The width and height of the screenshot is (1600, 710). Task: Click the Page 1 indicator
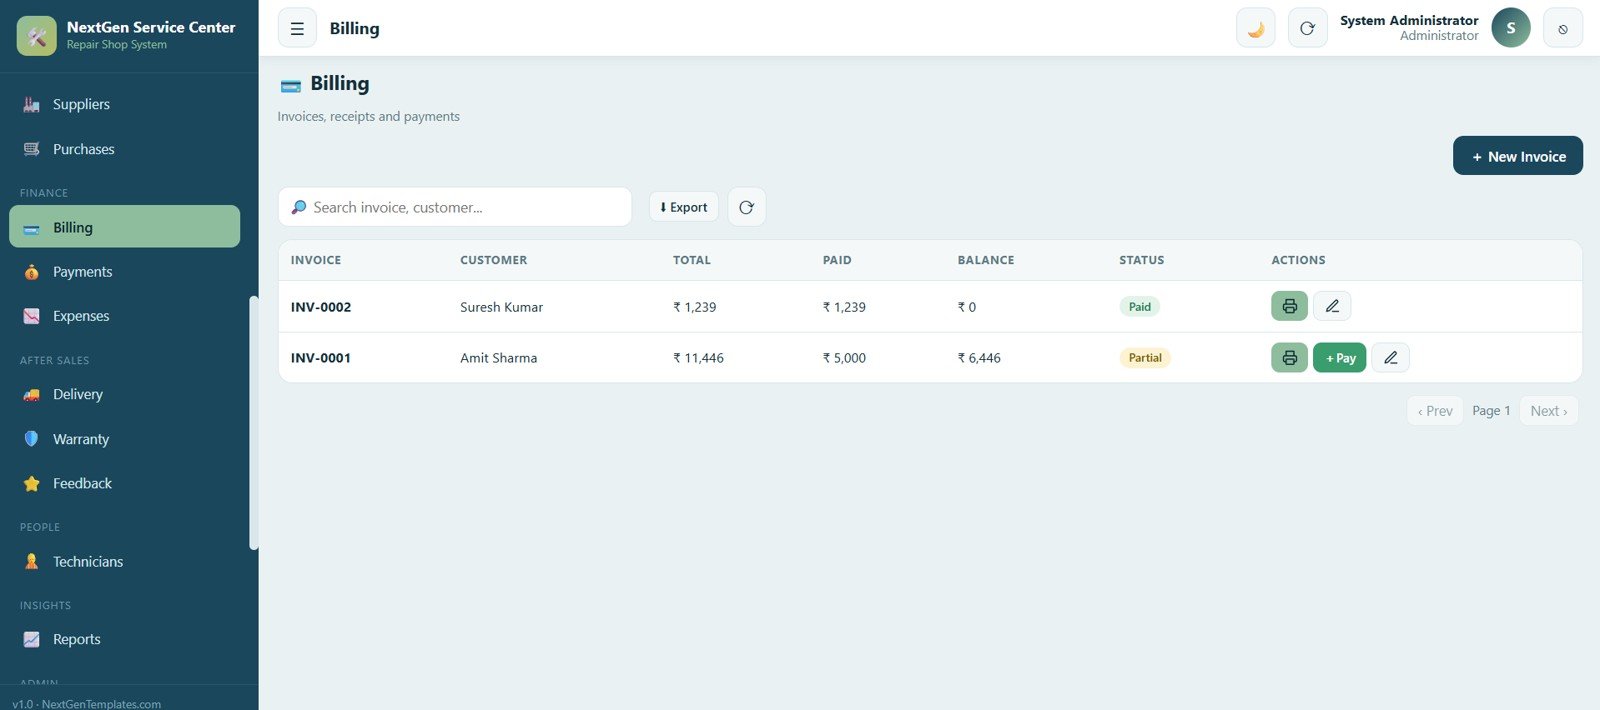(1491, 411)
